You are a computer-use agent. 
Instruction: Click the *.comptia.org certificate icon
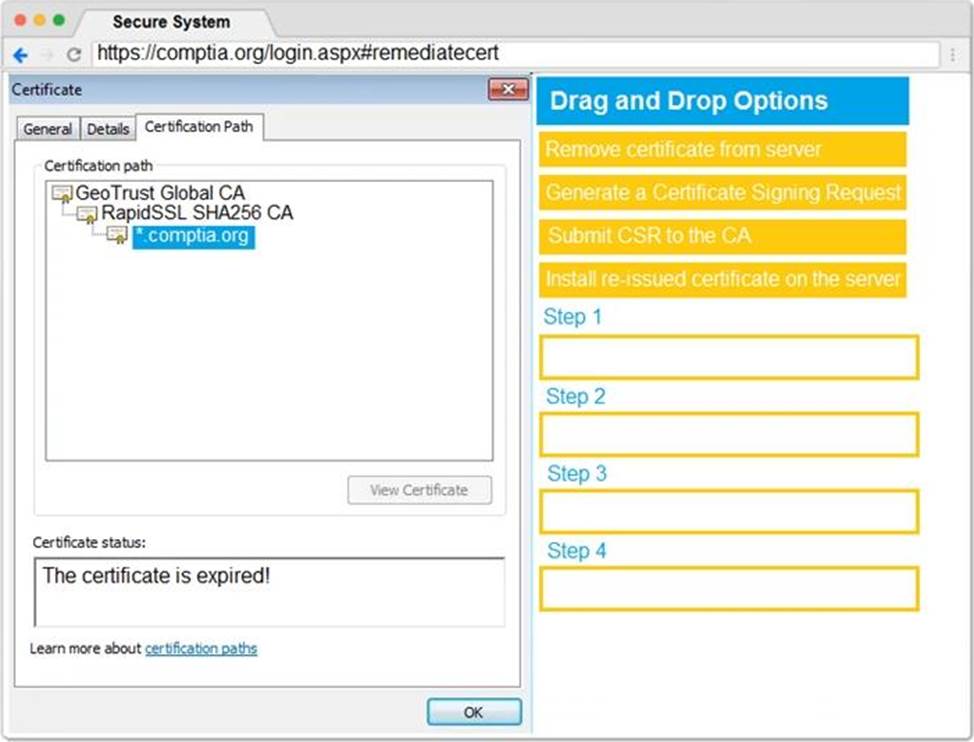(x=117, y=236)
